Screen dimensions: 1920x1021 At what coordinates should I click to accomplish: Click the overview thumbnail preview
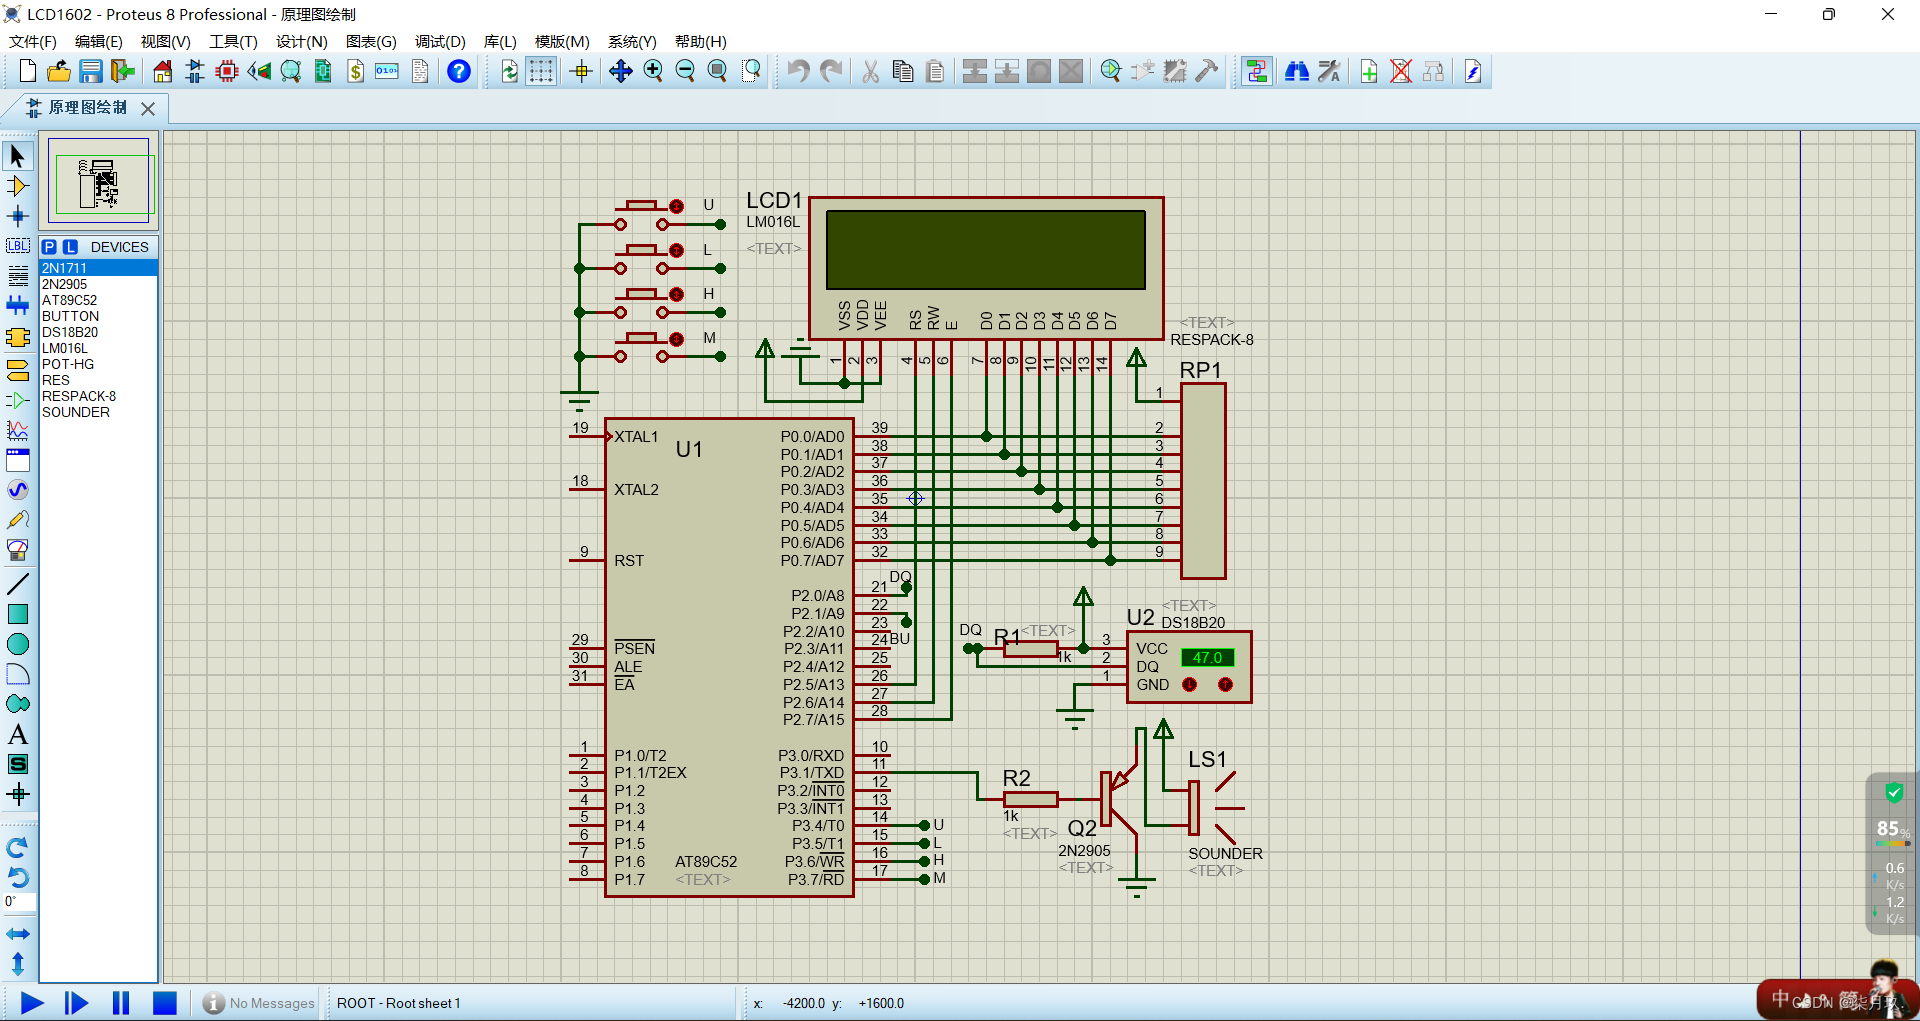(99, 182)
